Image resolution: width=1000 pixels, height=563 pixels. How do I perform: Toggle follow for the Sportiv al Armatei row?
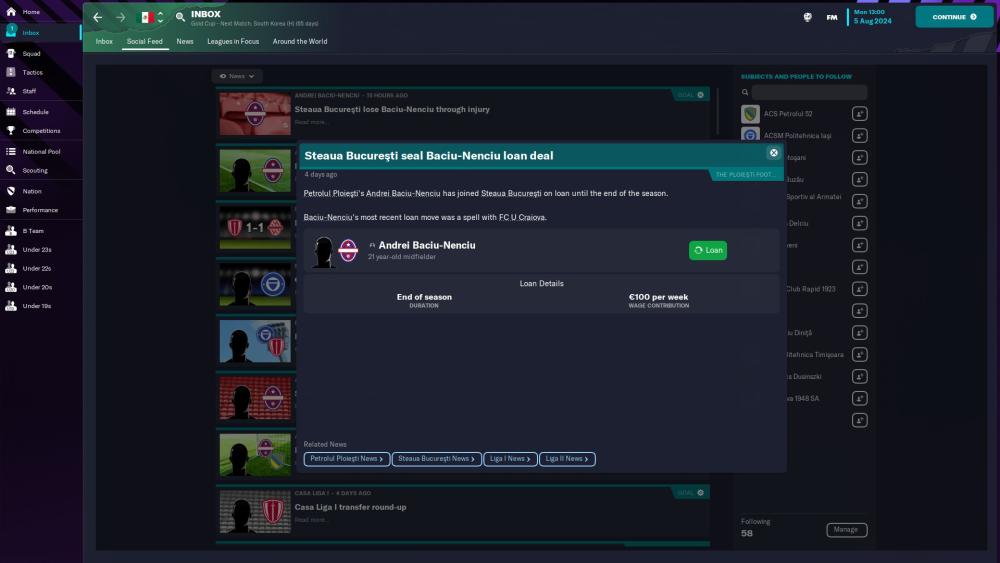(x=859, y=201)
